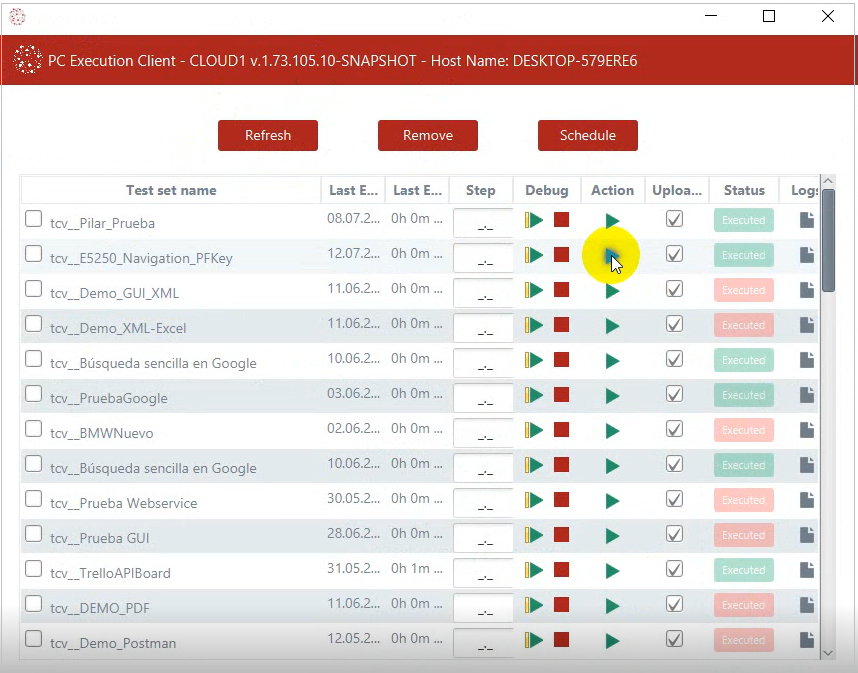Click step field for tcv__E5250_Navigation_PFKey
858x673 pixels.
coord(484,258)
